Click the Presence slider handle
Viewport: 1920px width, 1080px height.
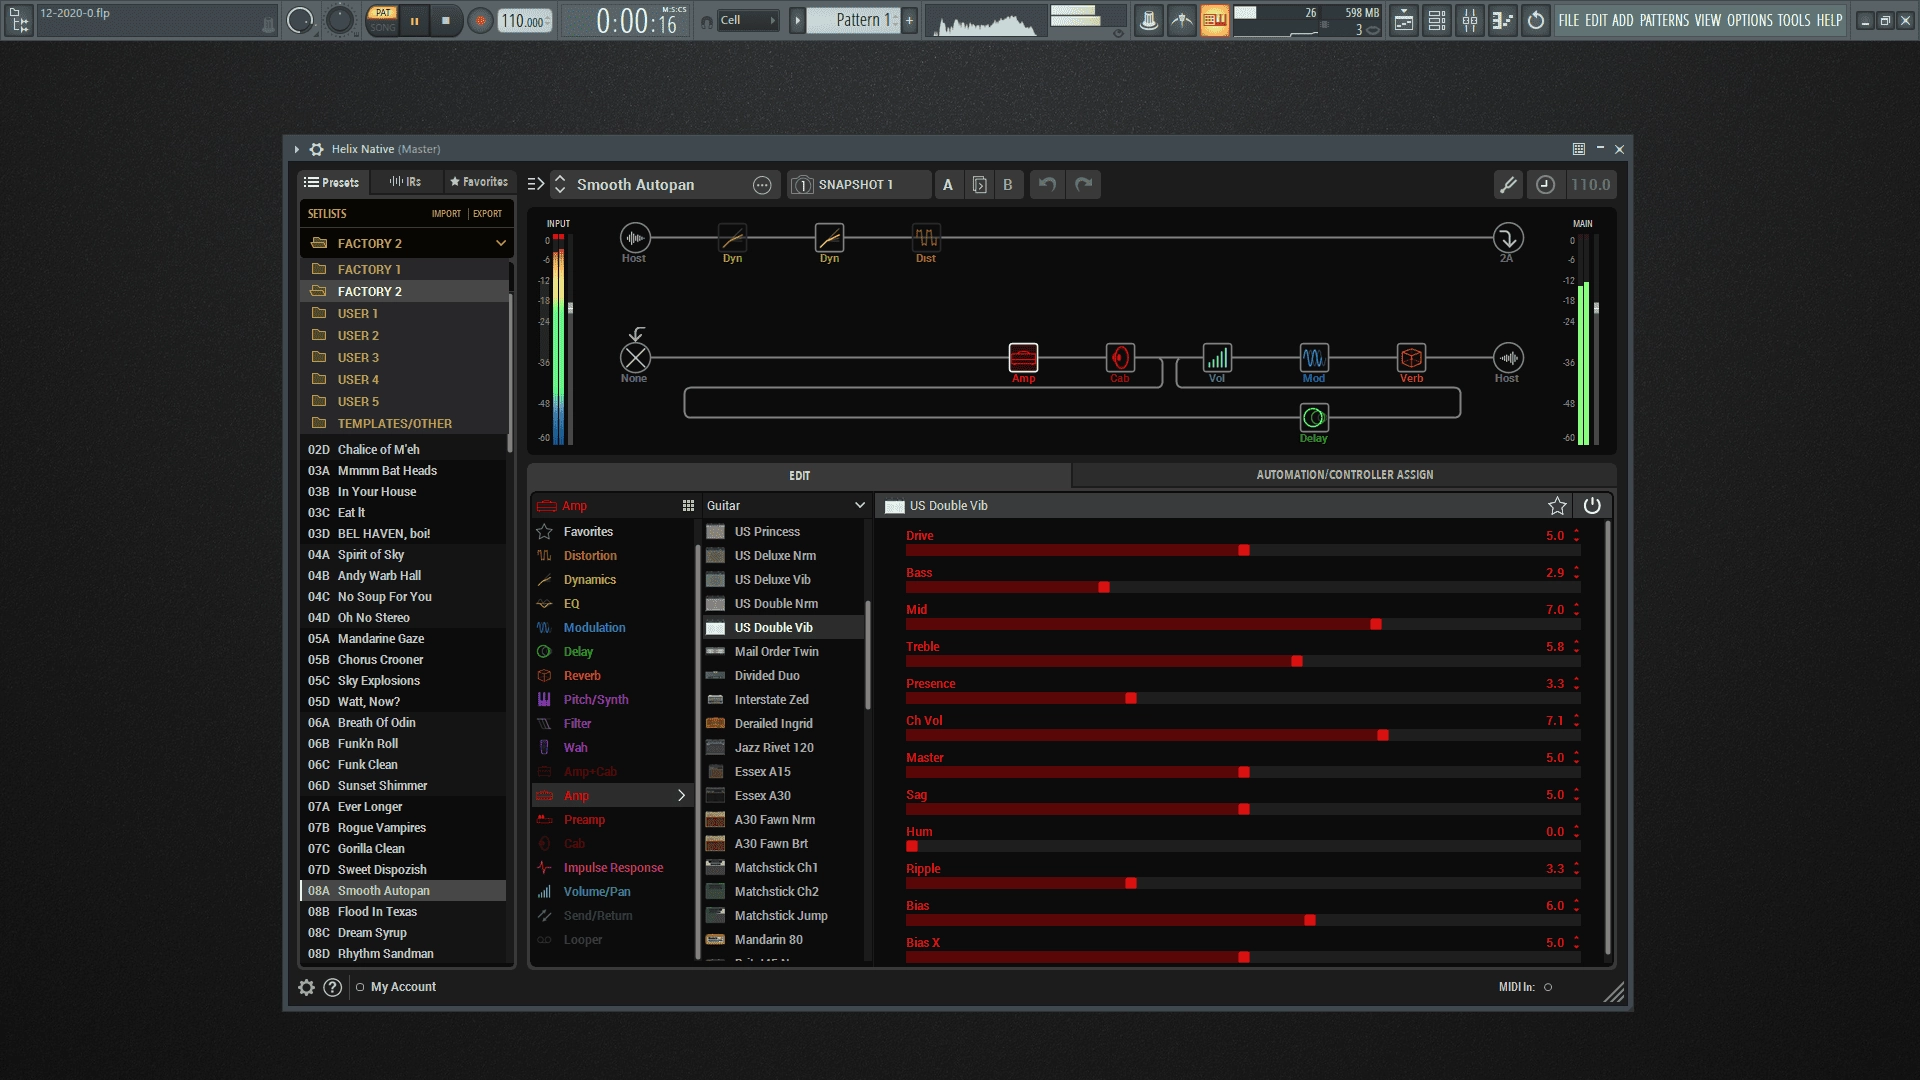[x=1131, y=699]
